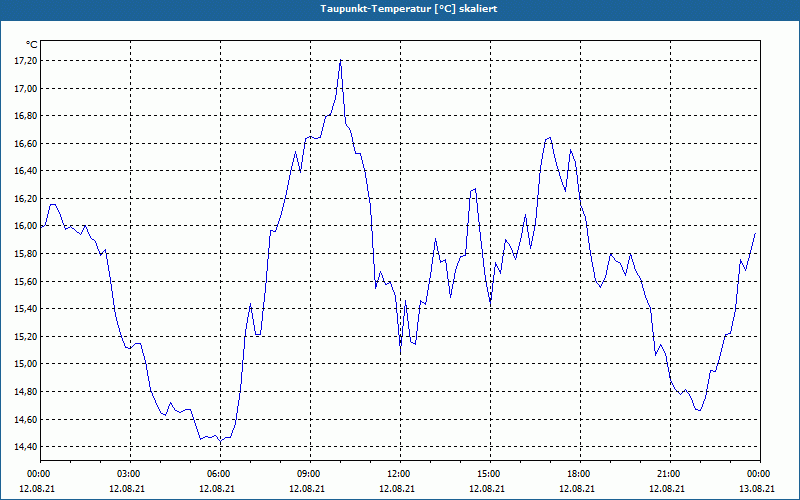Select the 16,40 y-axis value
Screen dimensions: 800x500
coord(27,171)
